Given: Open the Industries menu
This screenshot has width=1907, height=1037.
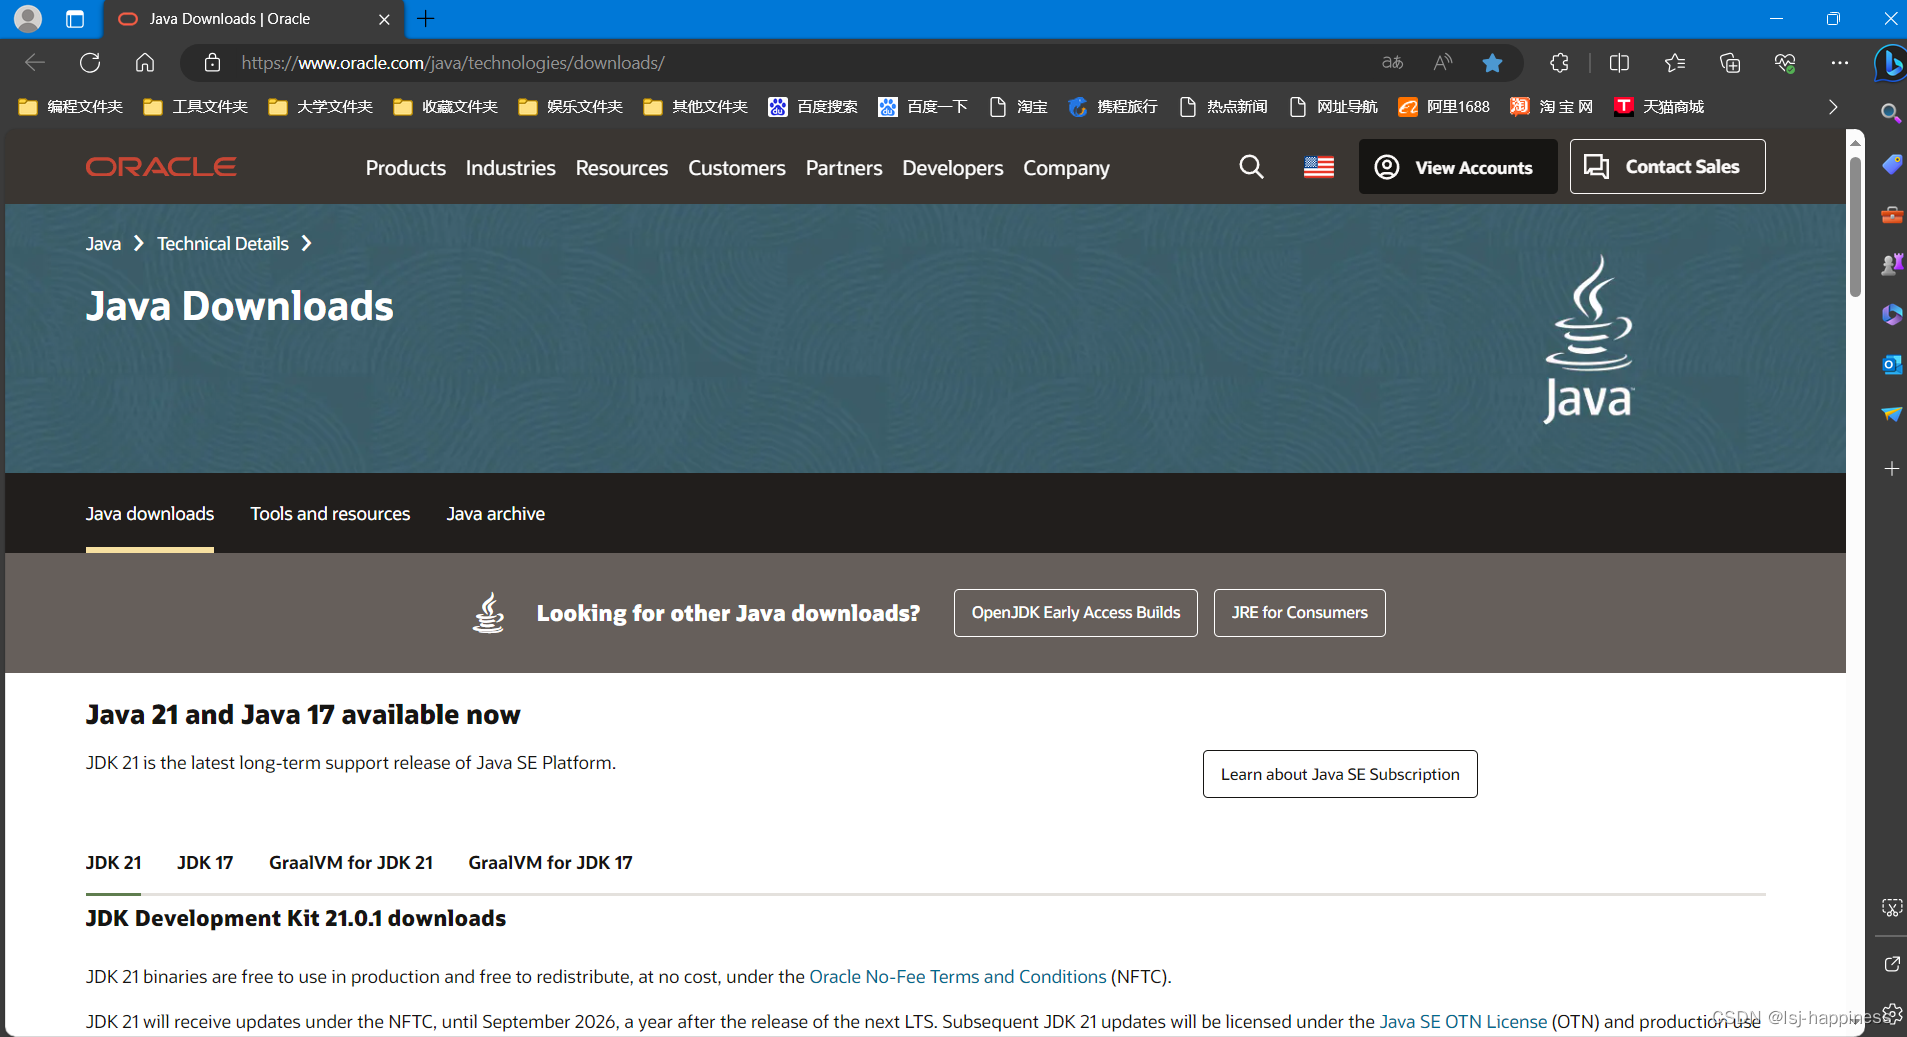Looking at the screenshot, I should [510, 168].
